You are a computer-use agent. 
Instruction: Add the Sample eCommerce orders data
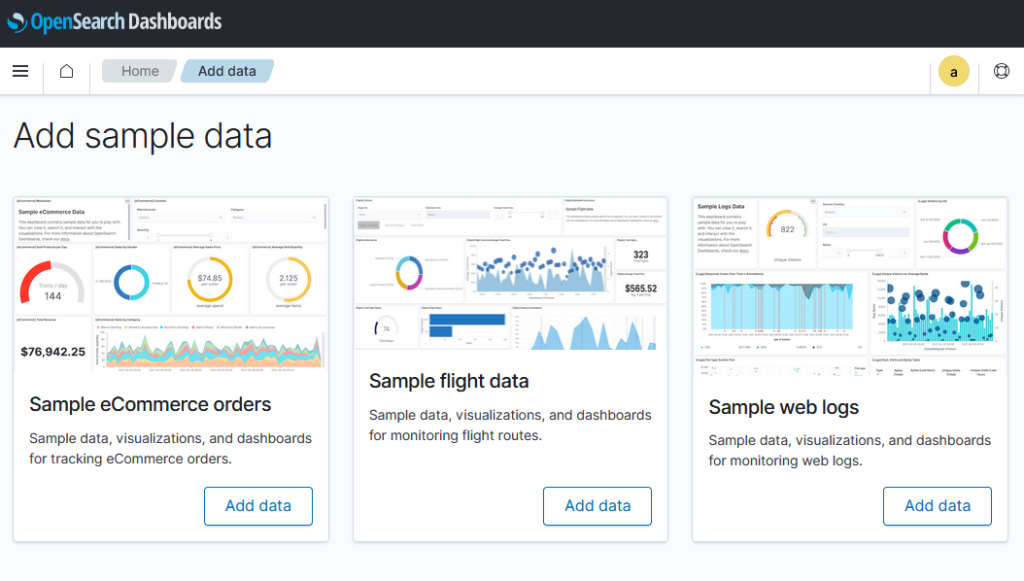point(258,506)
